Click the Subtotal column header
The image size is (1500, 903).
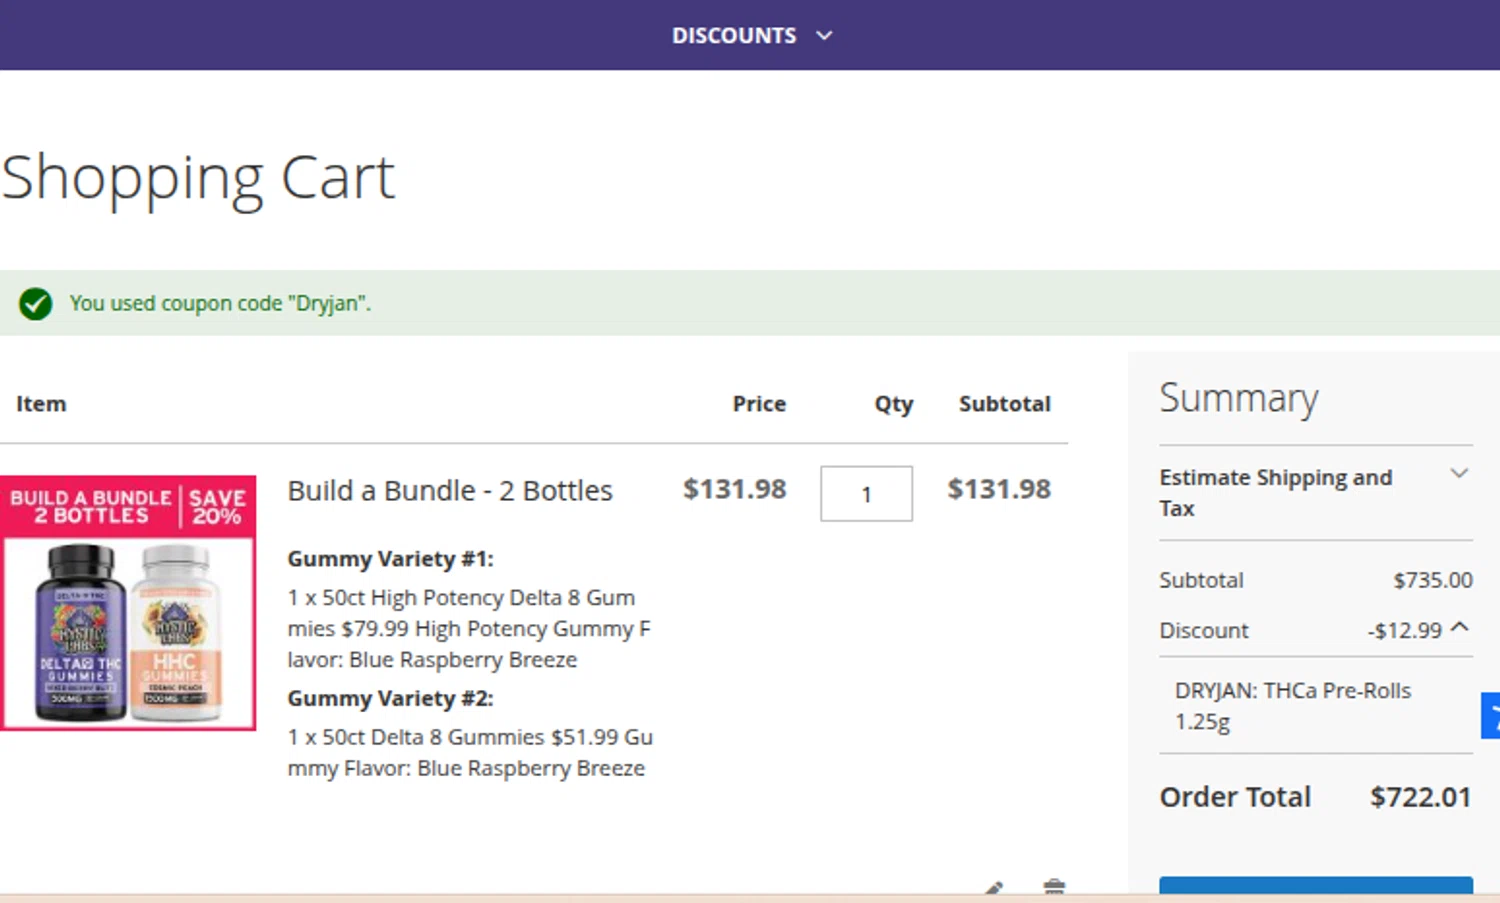(x=1004, y=404)
